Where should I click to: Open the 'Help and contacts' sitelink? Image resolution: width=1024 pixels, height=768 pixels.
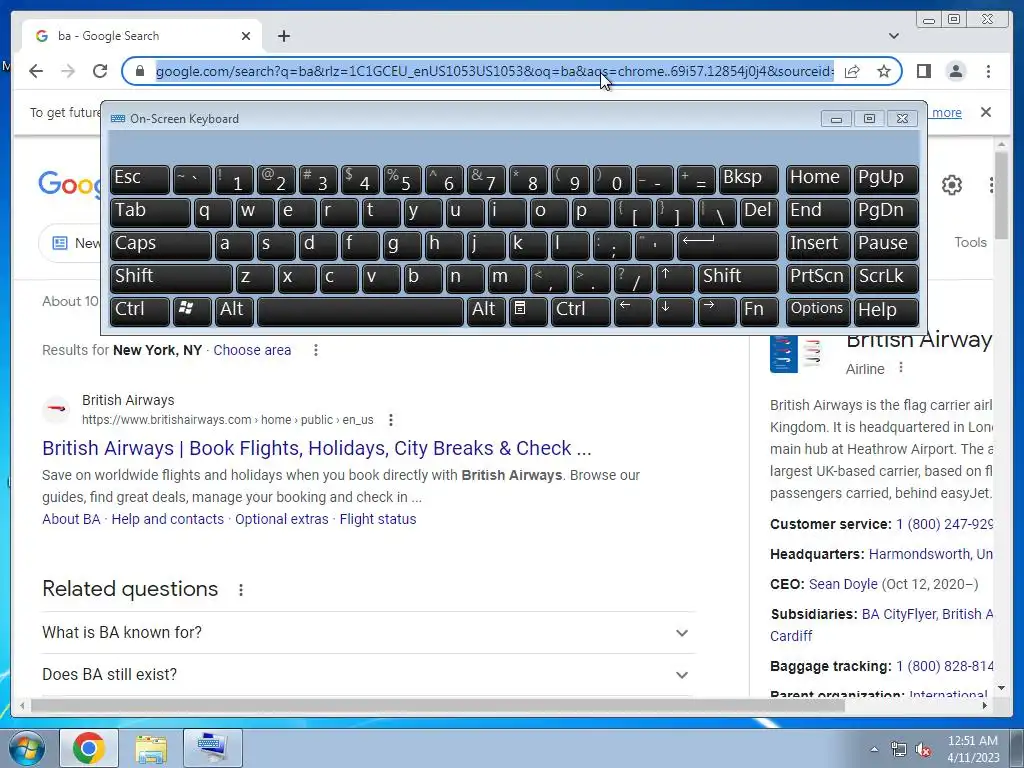point(167,519)
